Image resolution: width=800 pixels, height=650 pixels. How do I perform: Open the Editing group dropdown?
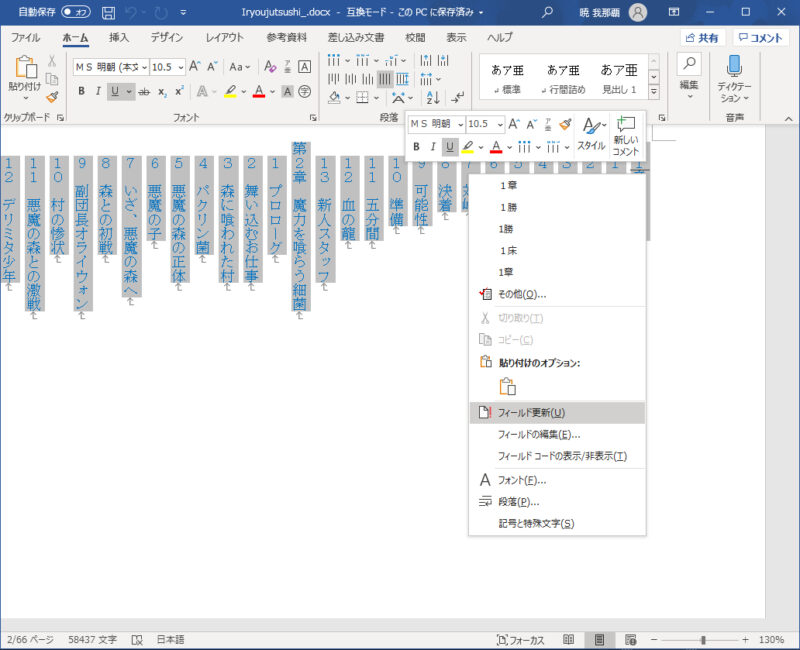(x=689, y=79)
